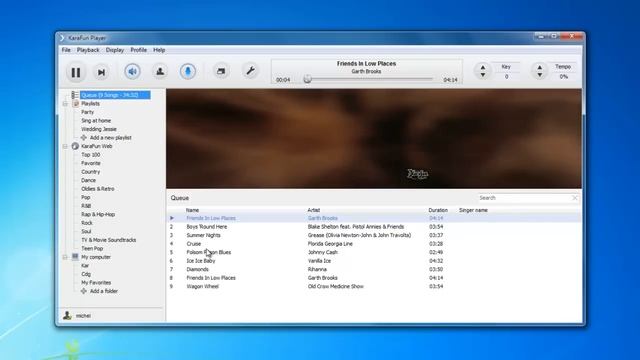Image resolution: width=640 pixels, height=360 pixels.
Task: Select the Dance category
Action: pos(88,180)
